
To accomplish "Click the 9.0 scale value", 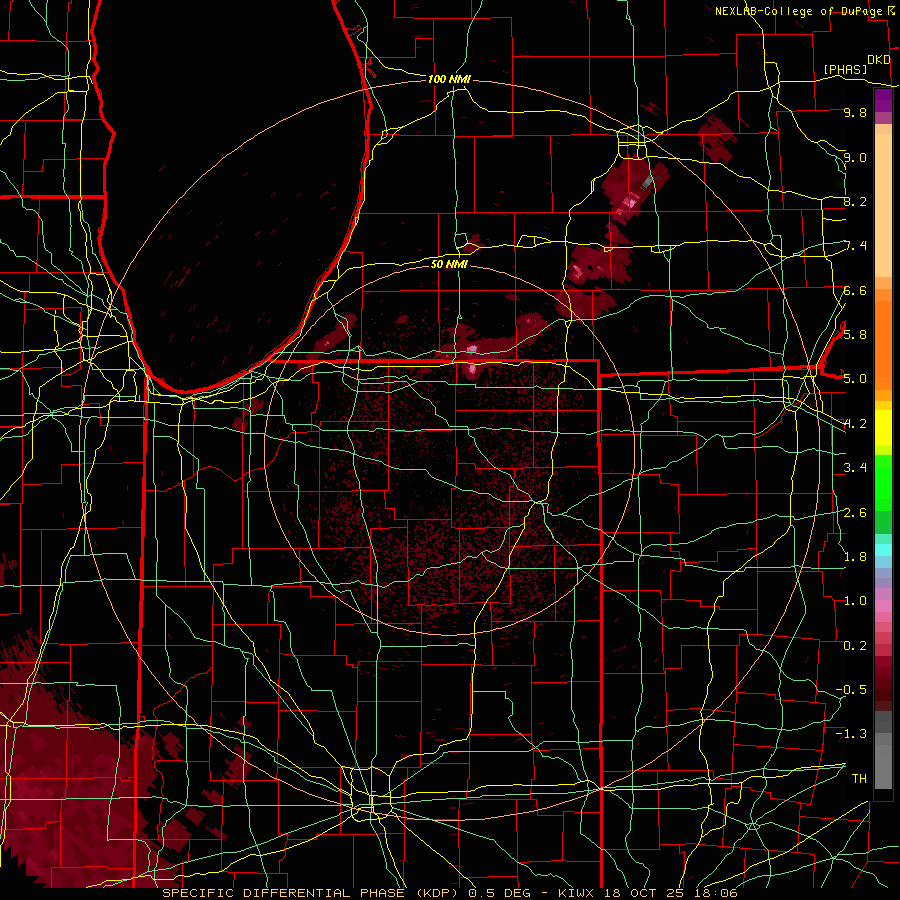I will (855, 157).
